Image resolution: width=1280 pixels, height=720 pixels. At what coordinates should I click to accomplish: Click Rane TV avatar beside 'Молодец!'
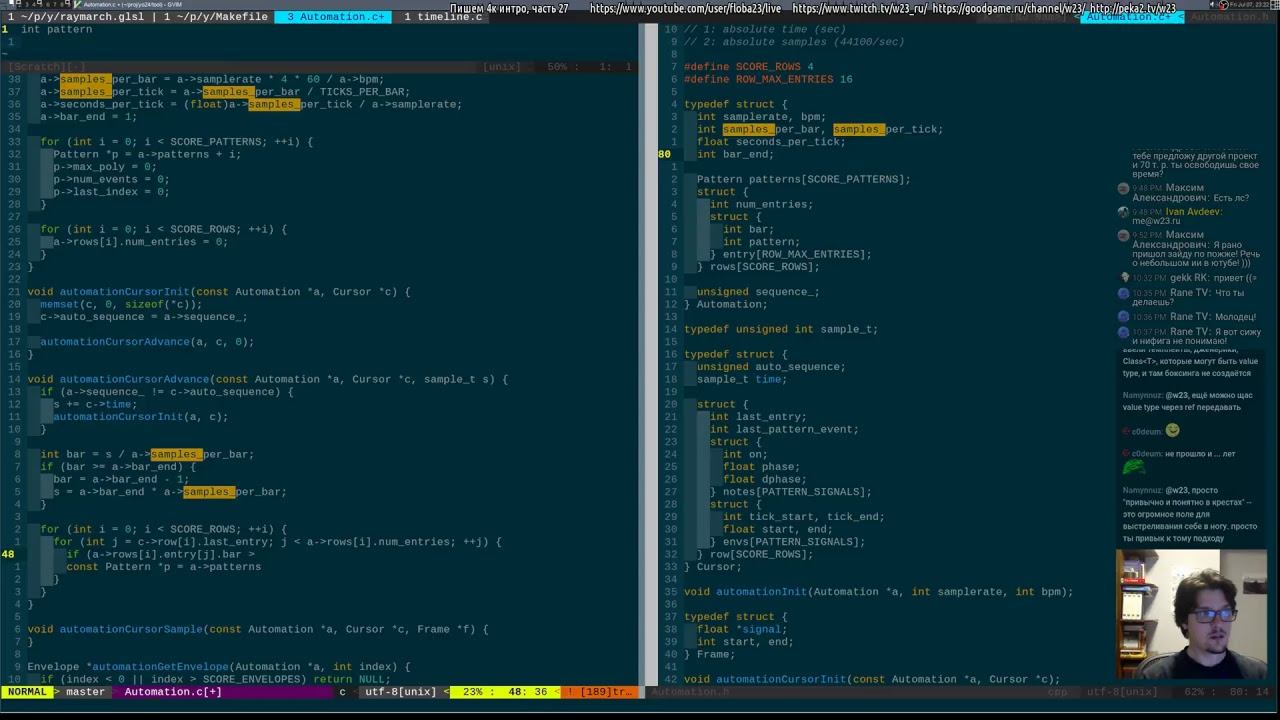coord(1124,317)
